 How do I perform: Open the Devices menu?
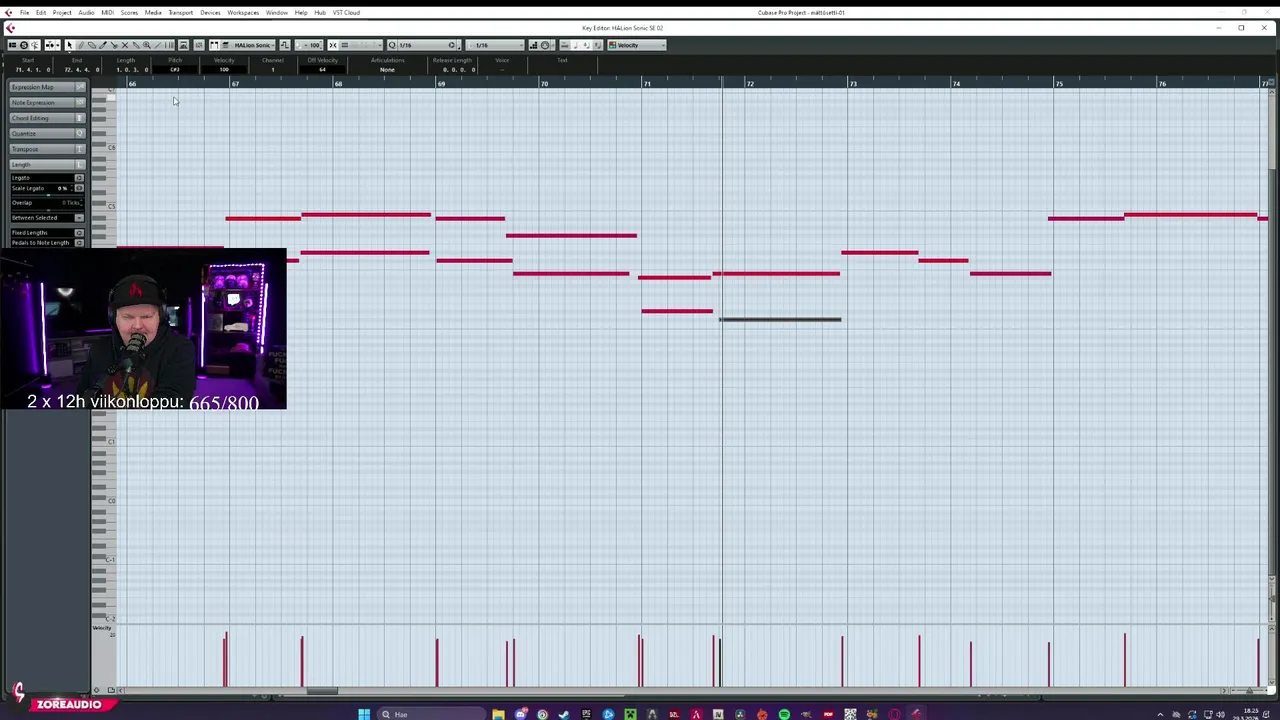point(210,12)
